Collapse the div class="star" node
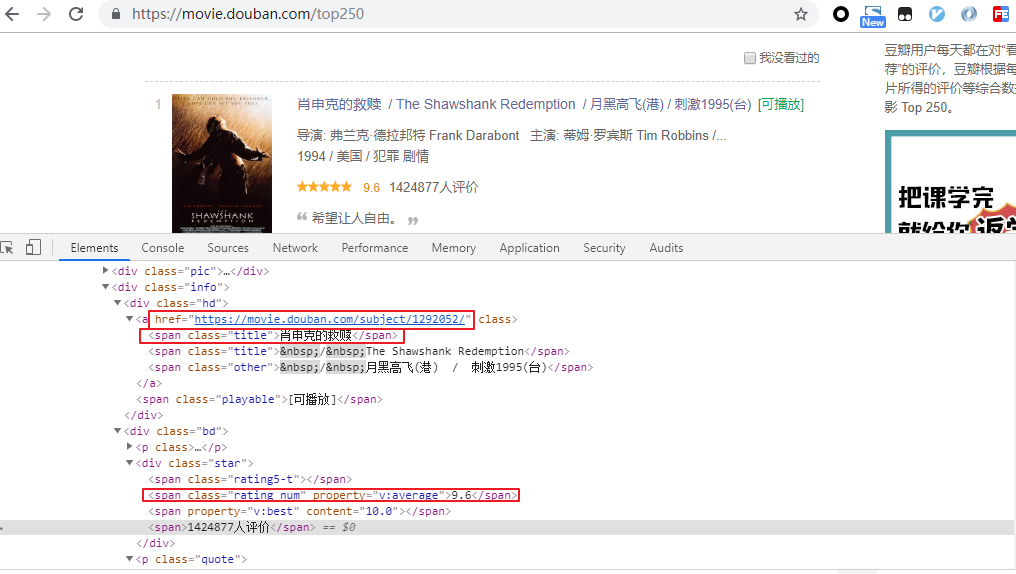 pyautogui.click(x=130, y=463)
